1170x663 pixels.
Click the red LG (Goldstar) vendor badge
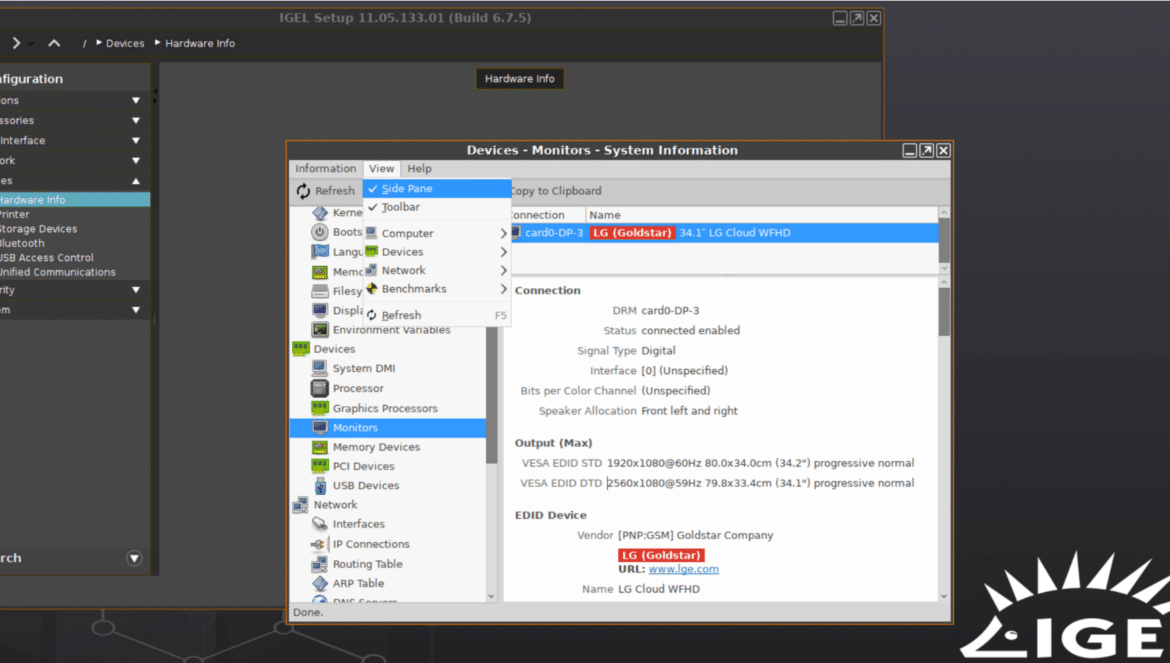(661, 555)
